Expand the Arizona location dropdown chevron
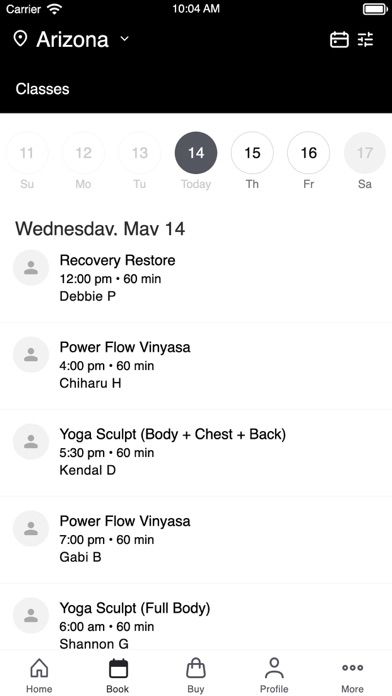The height and width of the screenshot is (696, 392). (x=125, y=39)
